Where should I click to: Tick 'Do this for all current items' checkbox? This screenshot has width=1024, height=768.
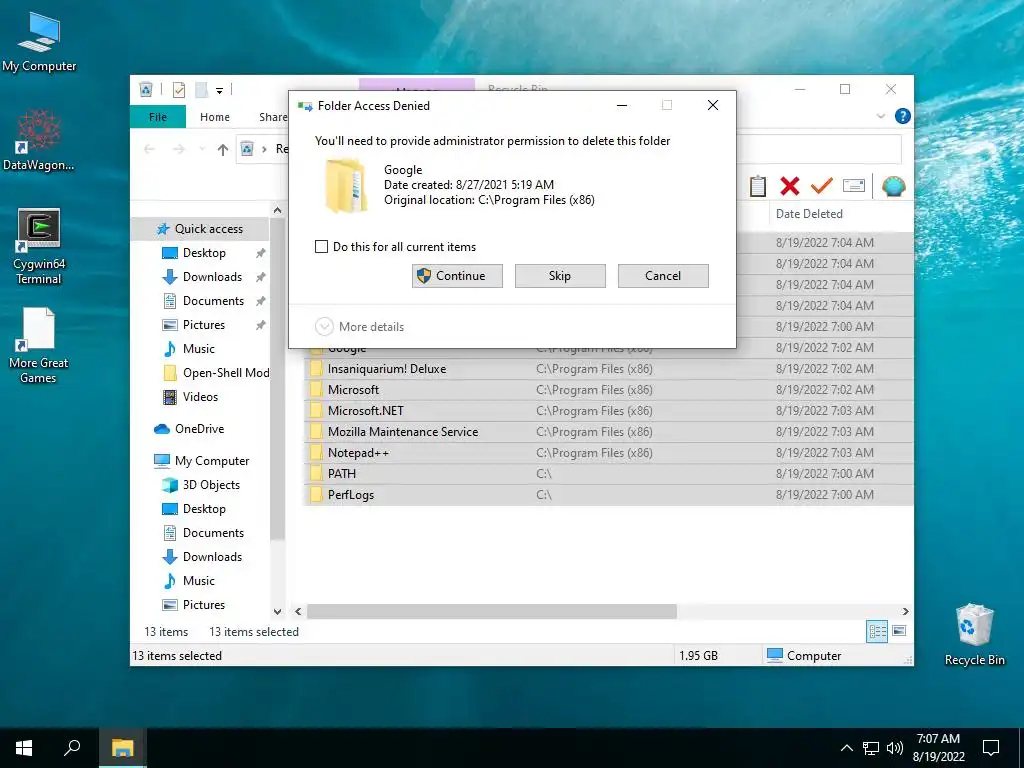click(321, 247)
